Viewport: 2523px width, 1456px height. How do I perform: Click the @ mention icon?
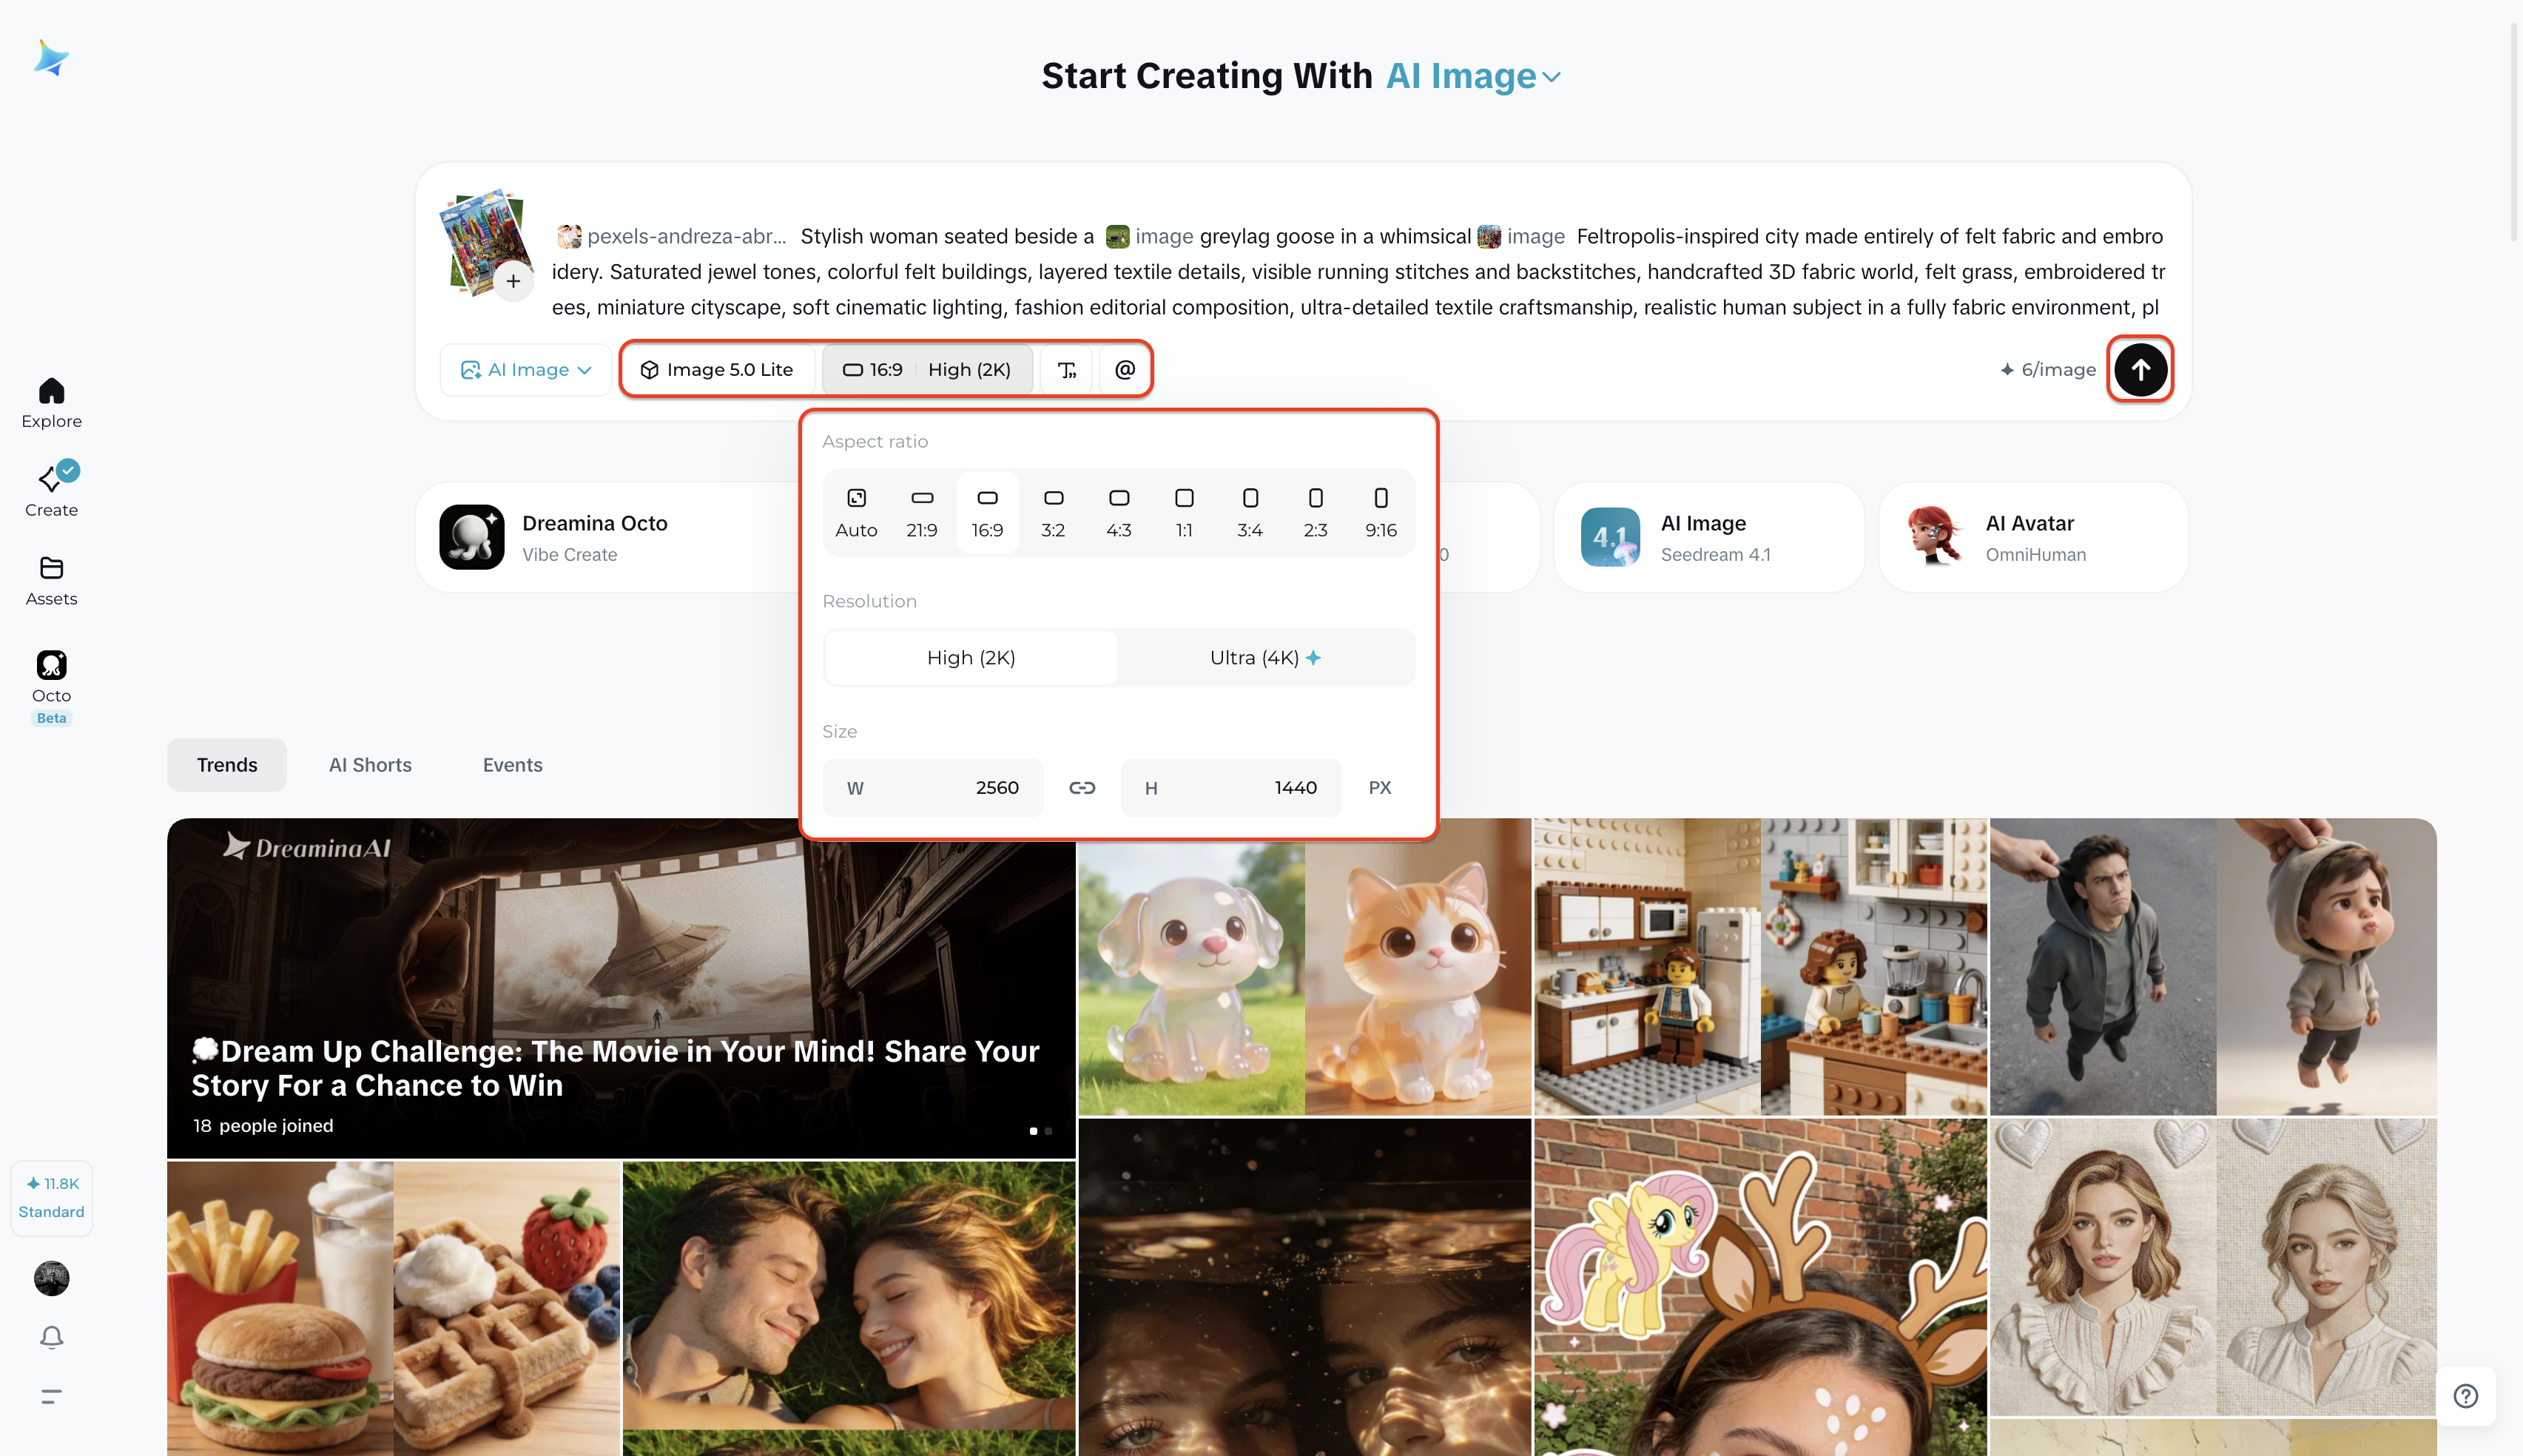point(1124,370)
